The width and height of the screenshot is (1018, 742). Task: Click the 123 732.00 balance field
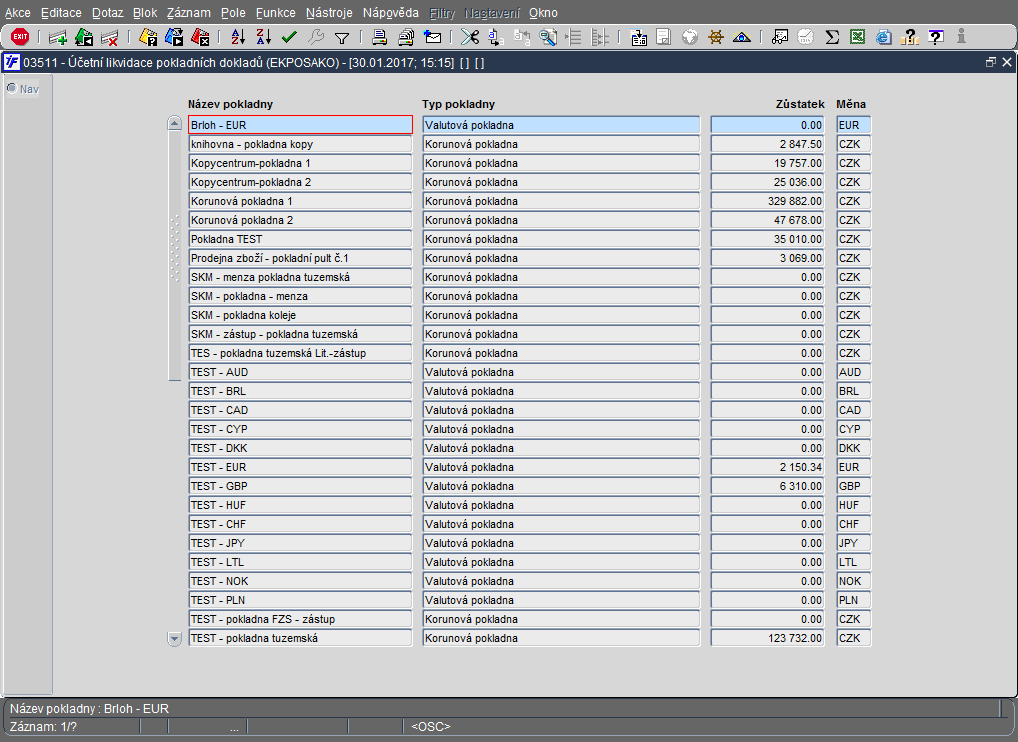pyautogui.click(x=767, y=638)
